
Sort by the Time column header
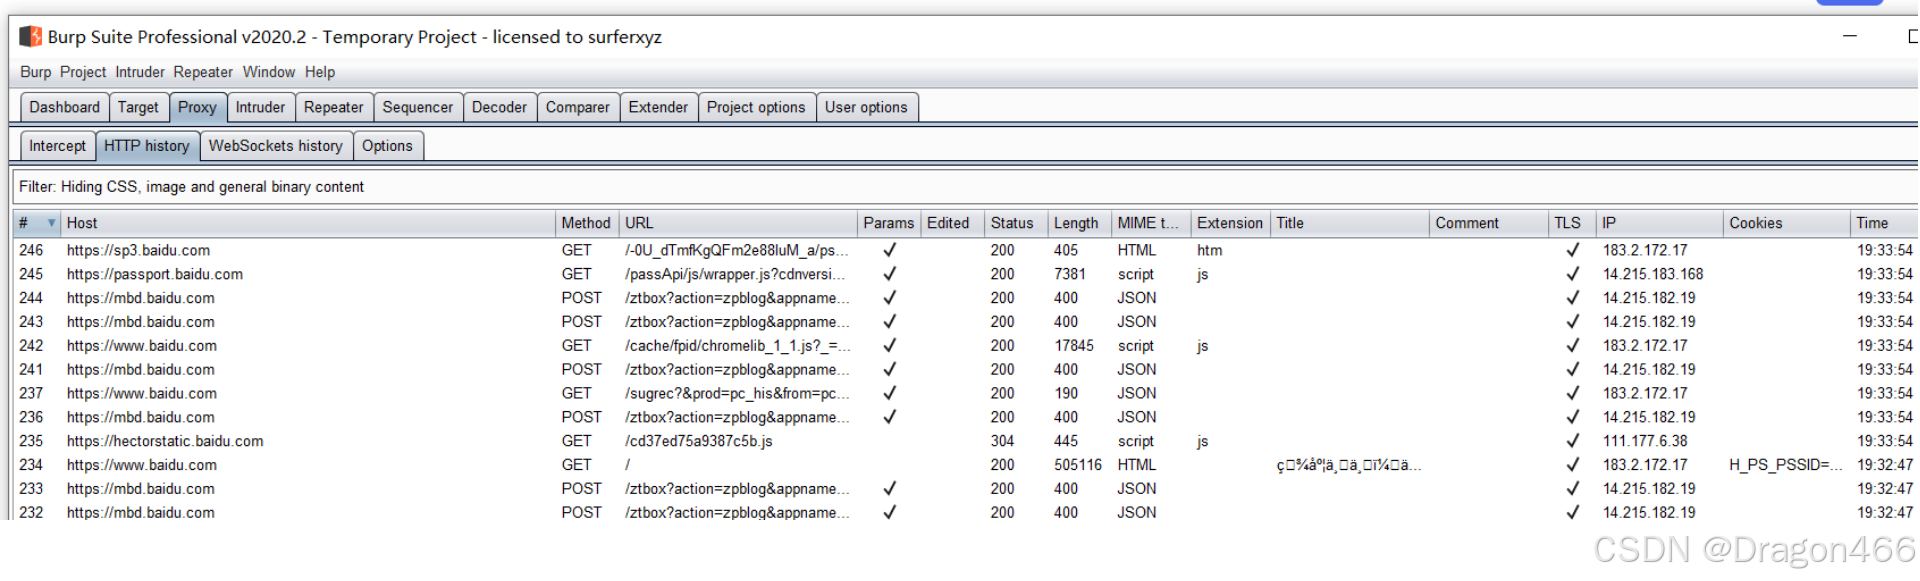pos(1884,223)
